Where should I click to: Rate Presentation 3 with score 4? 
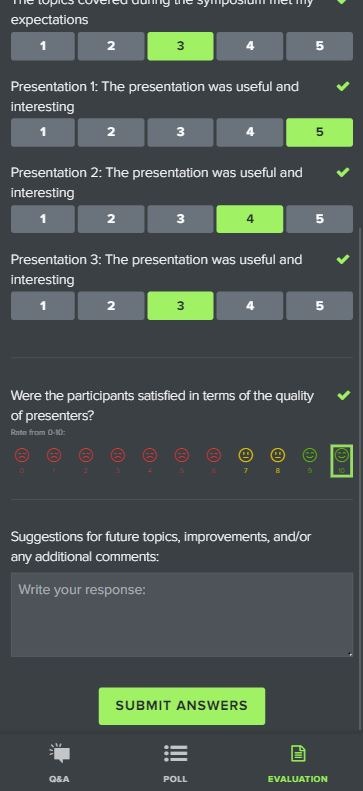250,306
